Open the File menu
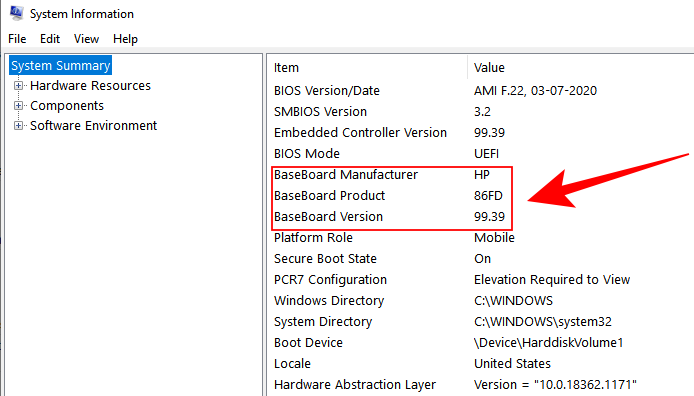This screenshot has width=694, height=396. click(x=17, y=39)
